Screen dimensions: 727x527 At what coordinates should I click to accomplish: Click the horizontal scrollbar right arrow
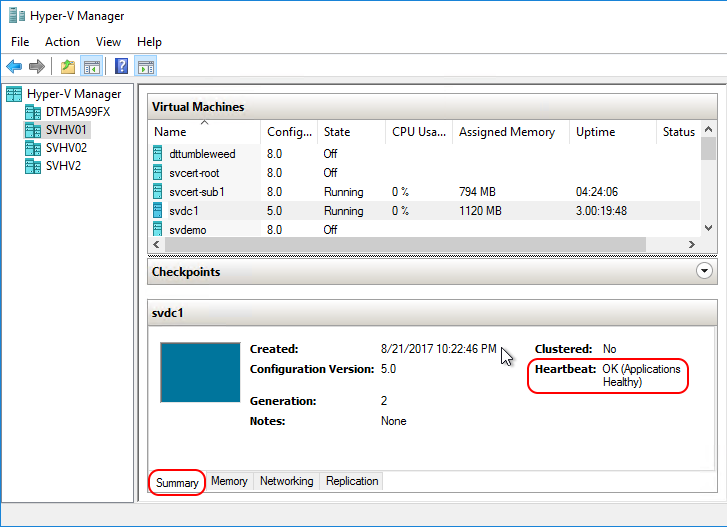point(692,244)
